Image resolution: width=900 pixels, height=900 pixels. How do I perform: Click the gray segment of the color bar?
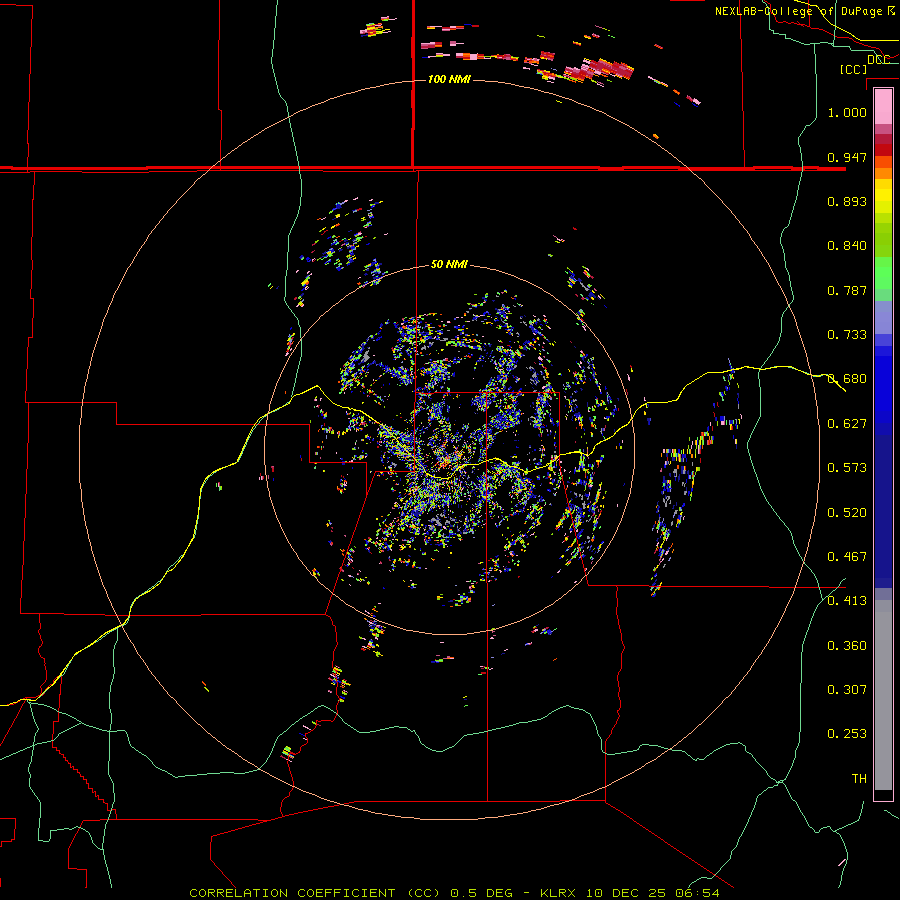[x=883, y=695]
